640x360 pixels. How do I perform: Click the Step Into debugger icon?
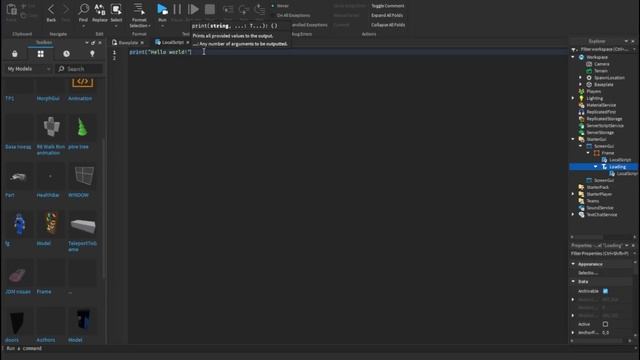pyautogui.click(x=228, y=9)
